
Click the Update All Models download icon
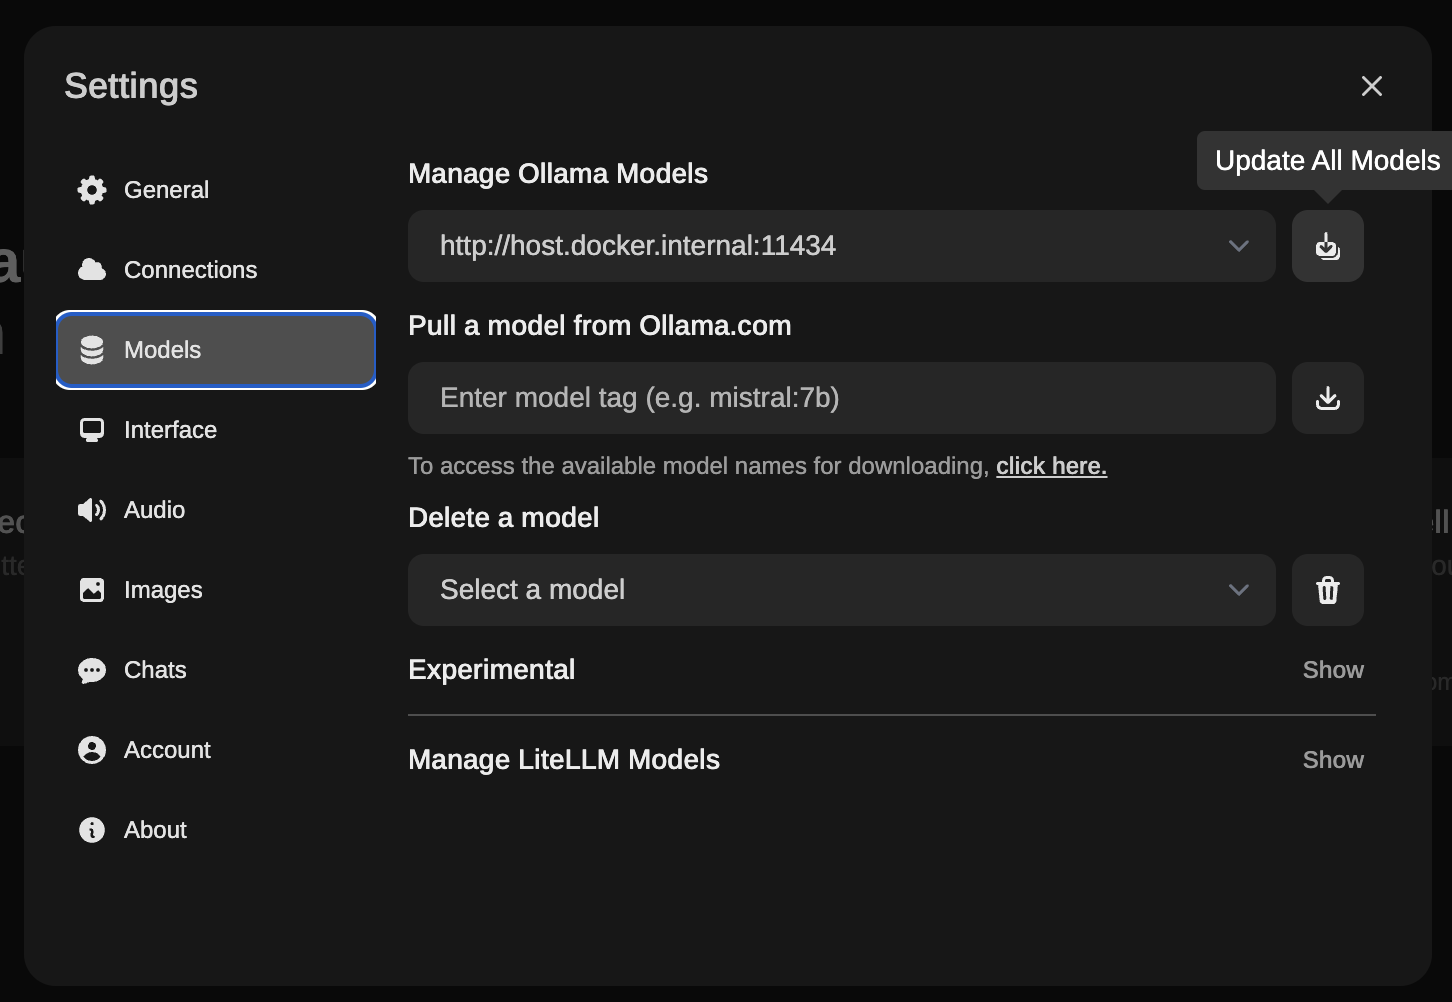[1327, 245]
